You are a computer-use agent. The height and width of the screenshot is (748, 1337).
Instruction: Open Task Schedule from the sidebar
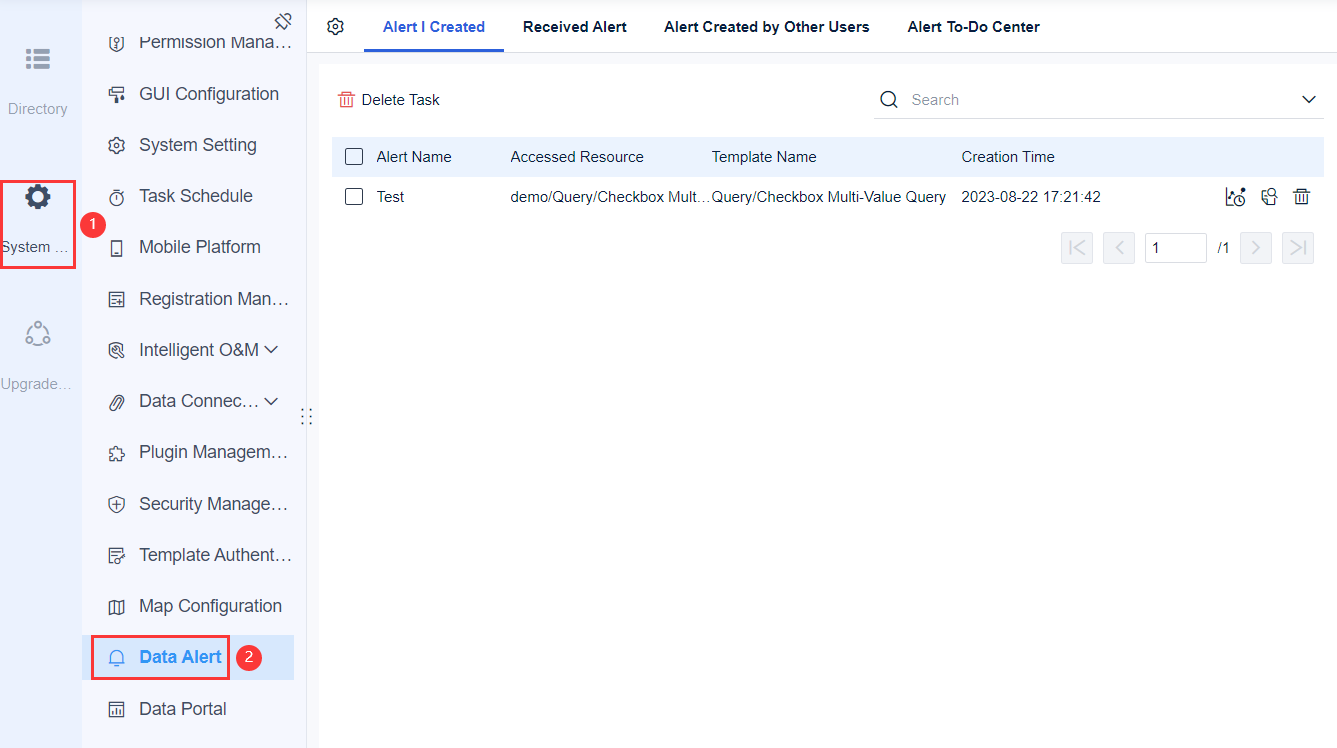click(195, 196)
